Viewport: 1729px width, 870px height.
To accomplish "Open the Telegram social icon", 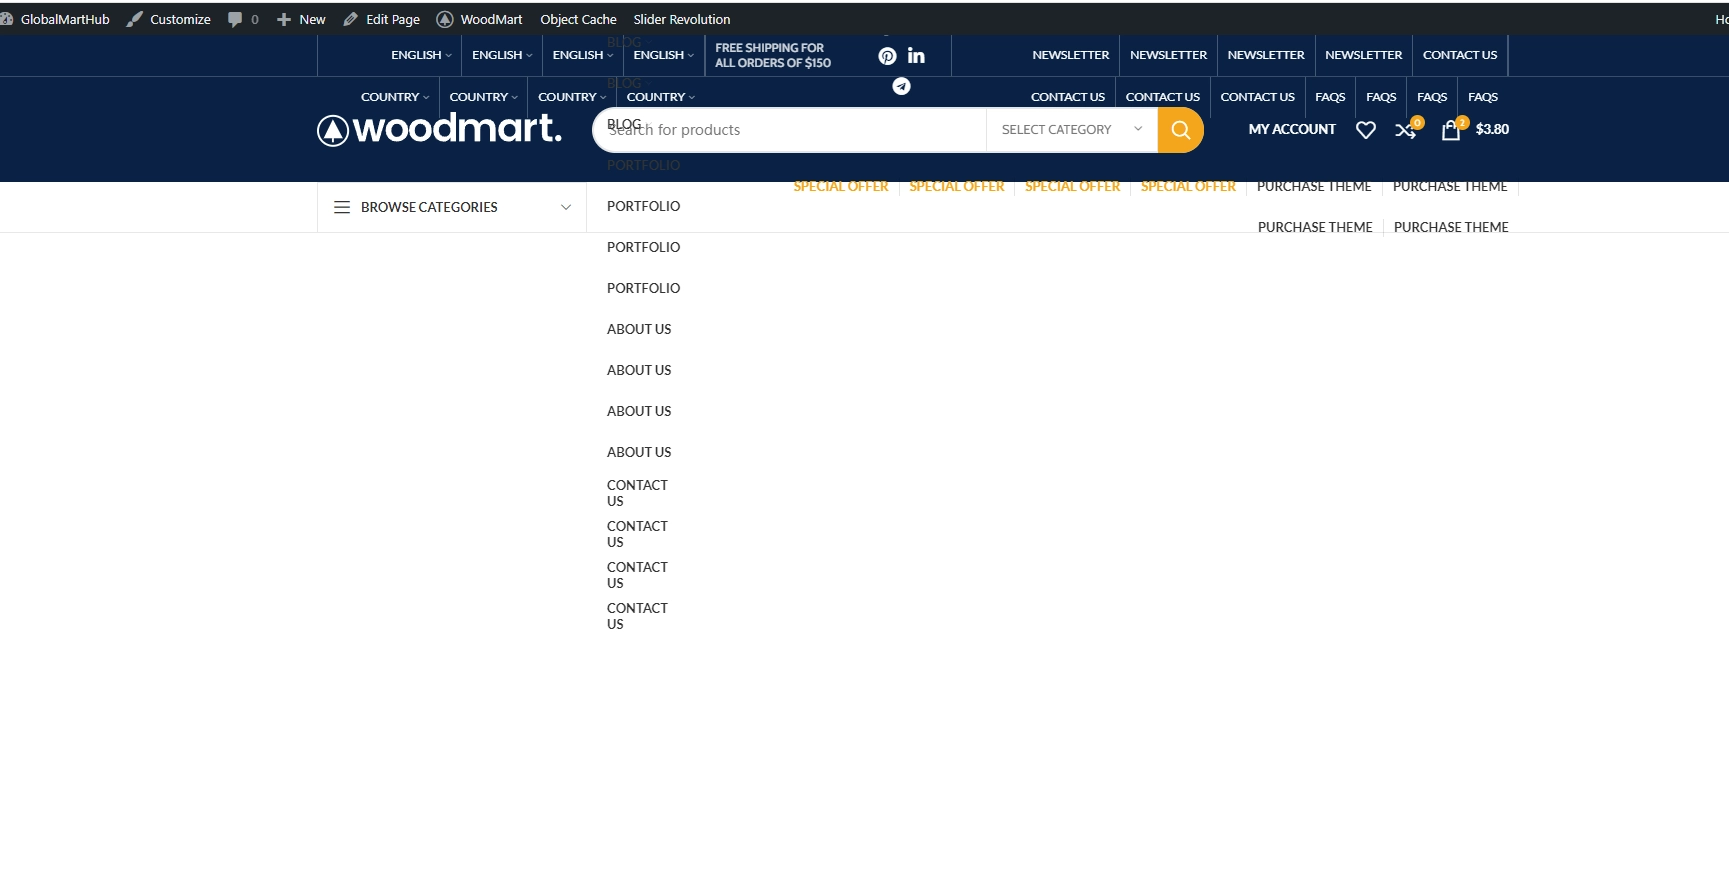I will coord(901,86).
